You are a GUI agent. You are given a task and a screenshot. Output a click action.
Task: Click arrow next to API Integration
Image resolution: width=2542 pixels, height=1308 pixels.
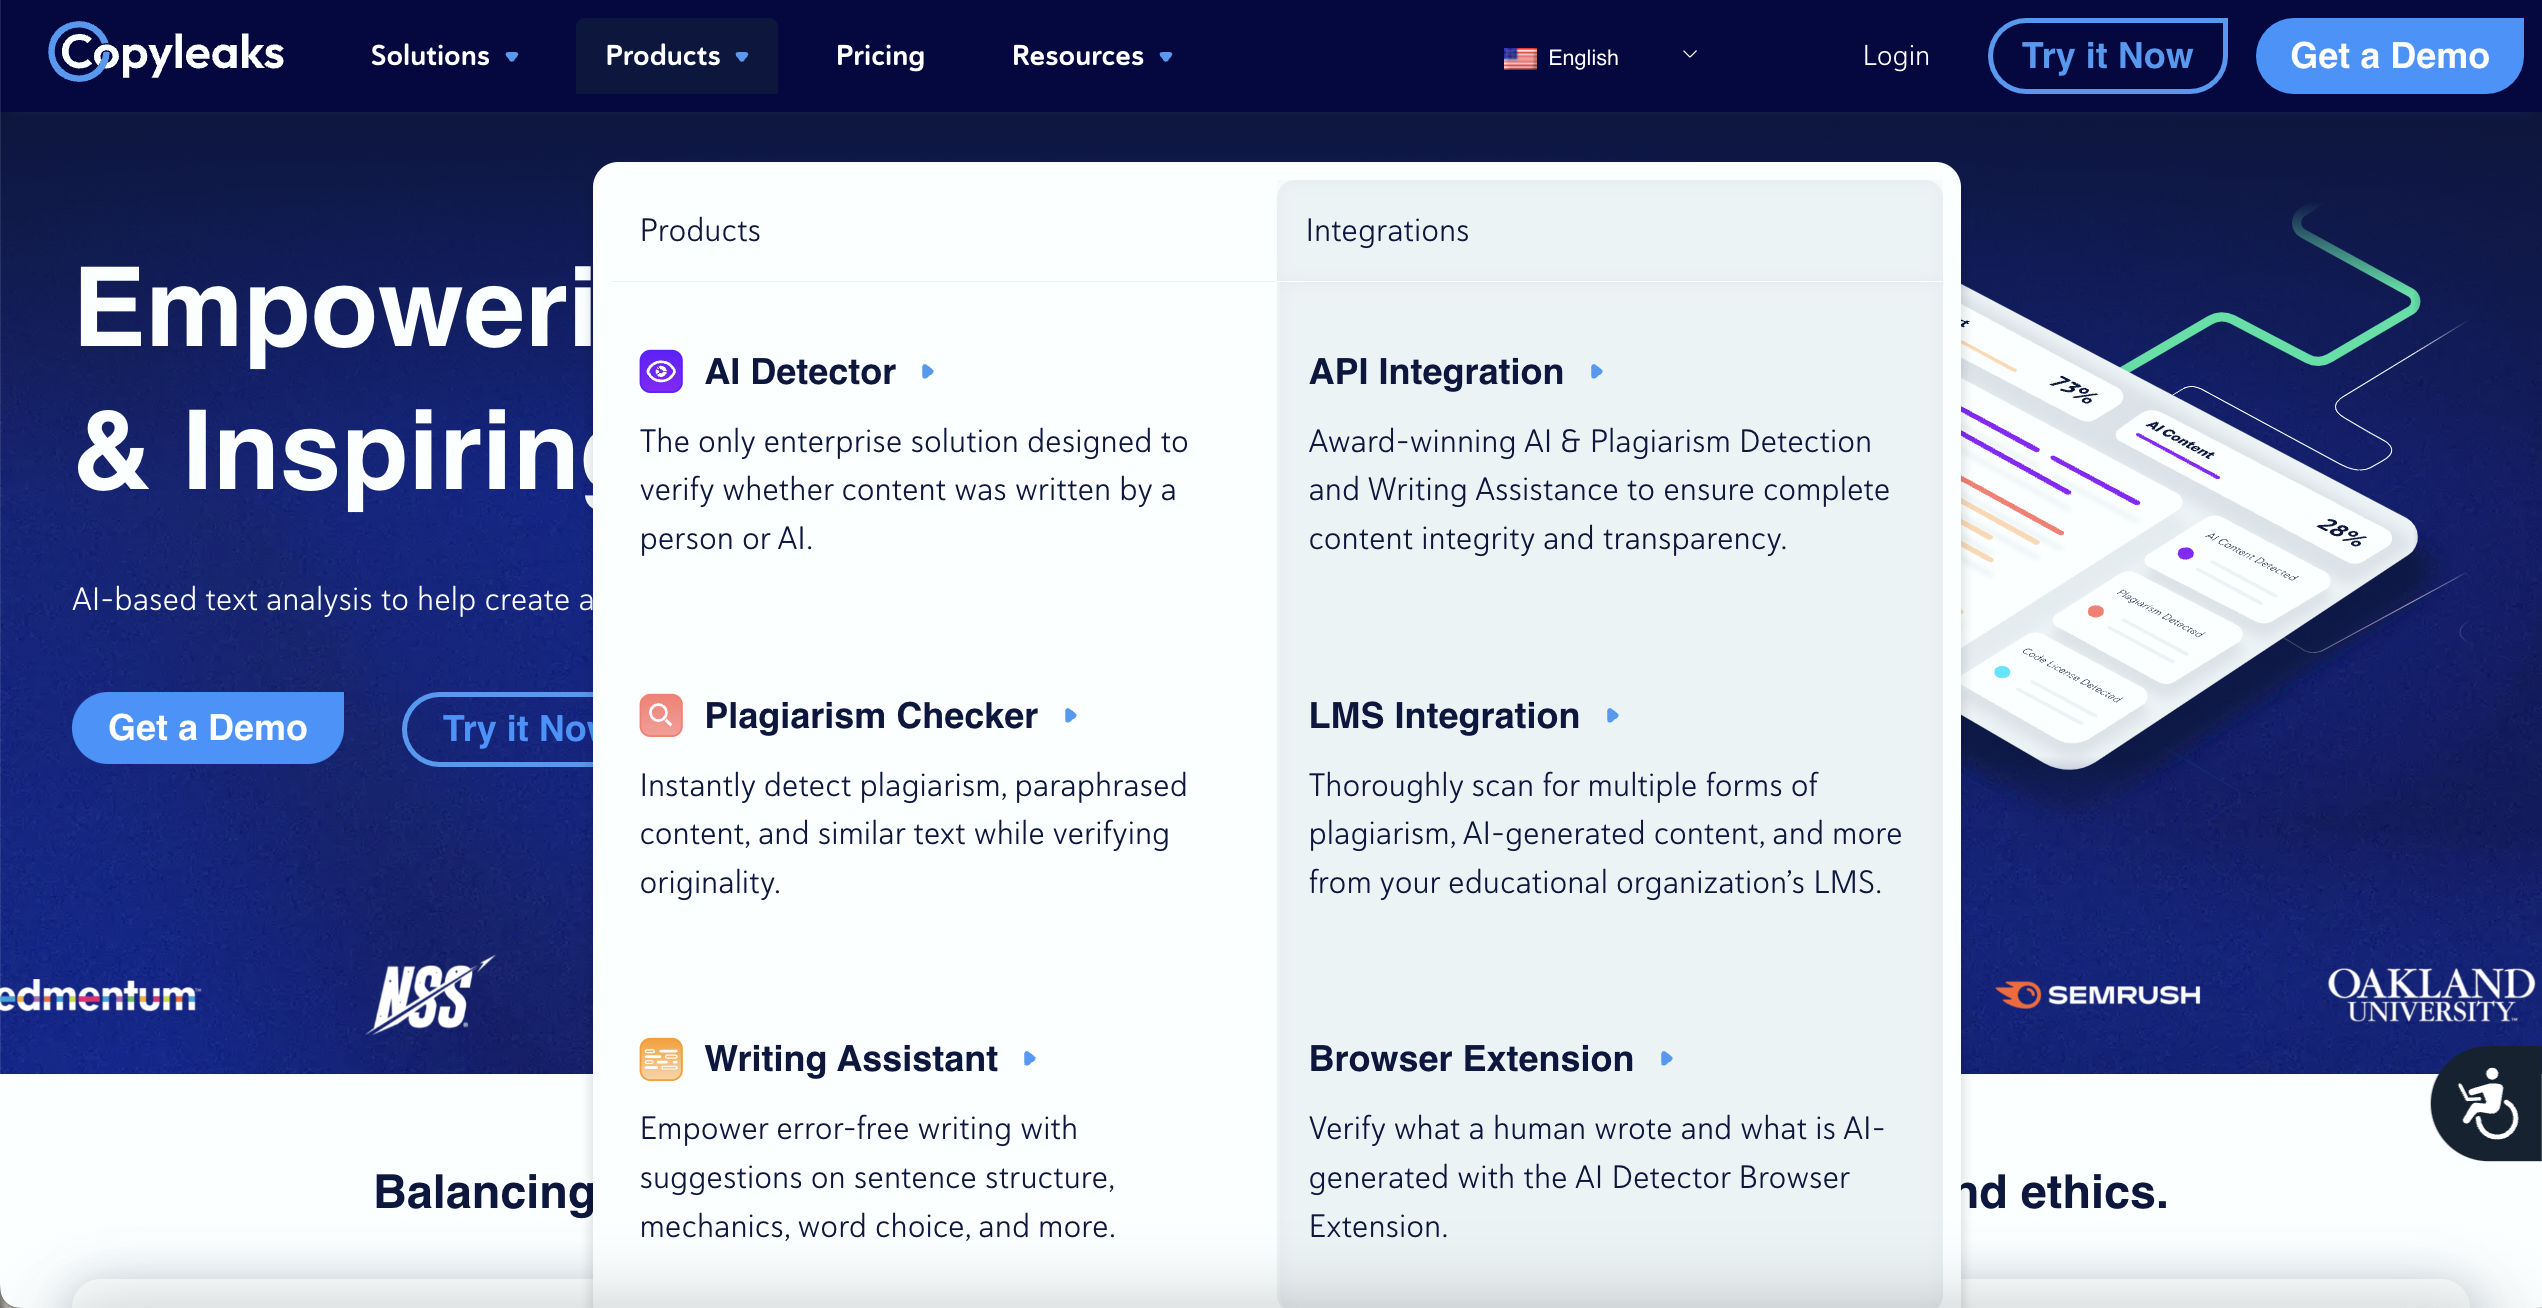click(x=1597, y=371)
